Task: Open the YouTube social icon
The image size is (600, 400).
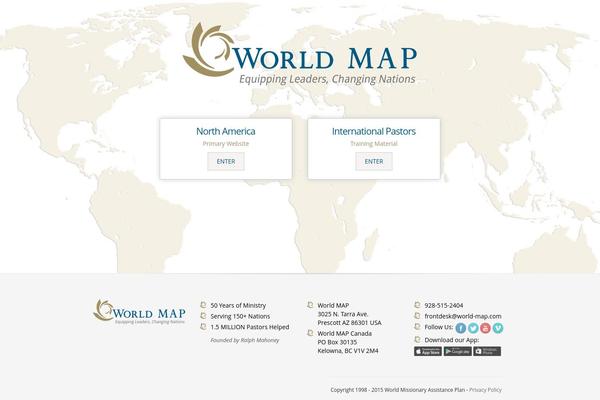Action: click(485, 328)
